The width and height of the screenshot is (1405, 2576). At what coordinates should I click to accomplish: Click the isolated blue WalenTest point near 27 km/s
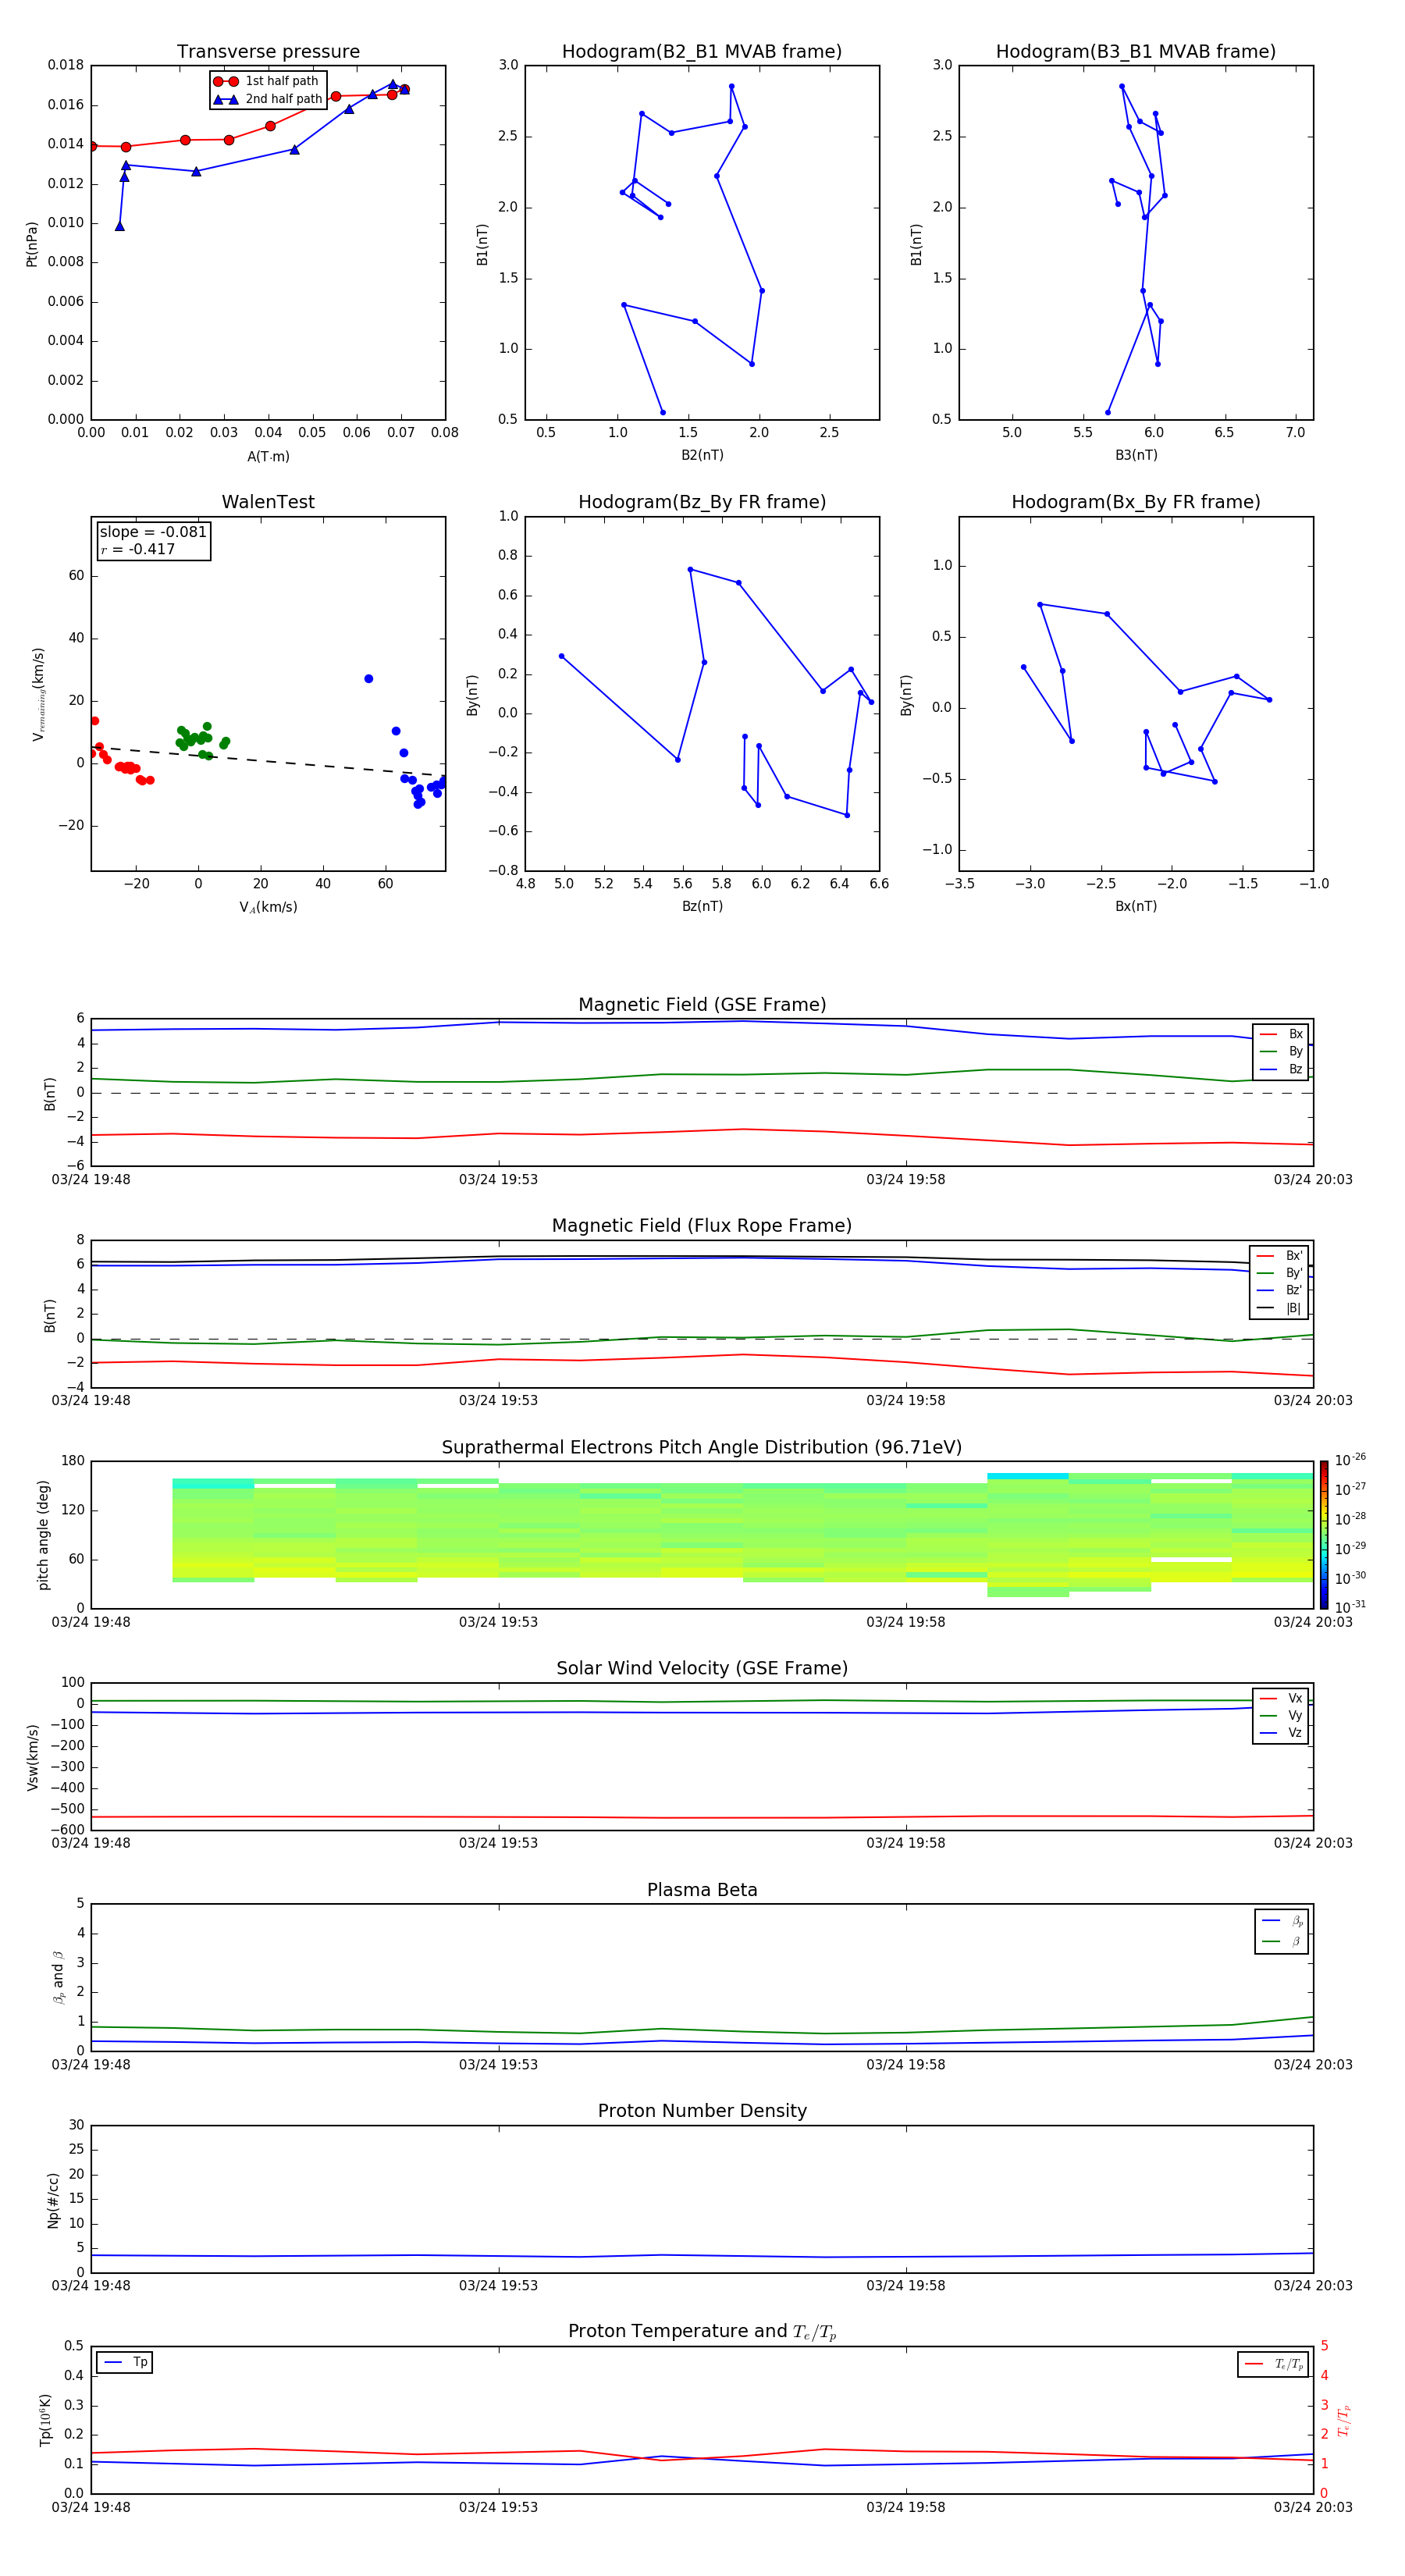click(368, 679)
